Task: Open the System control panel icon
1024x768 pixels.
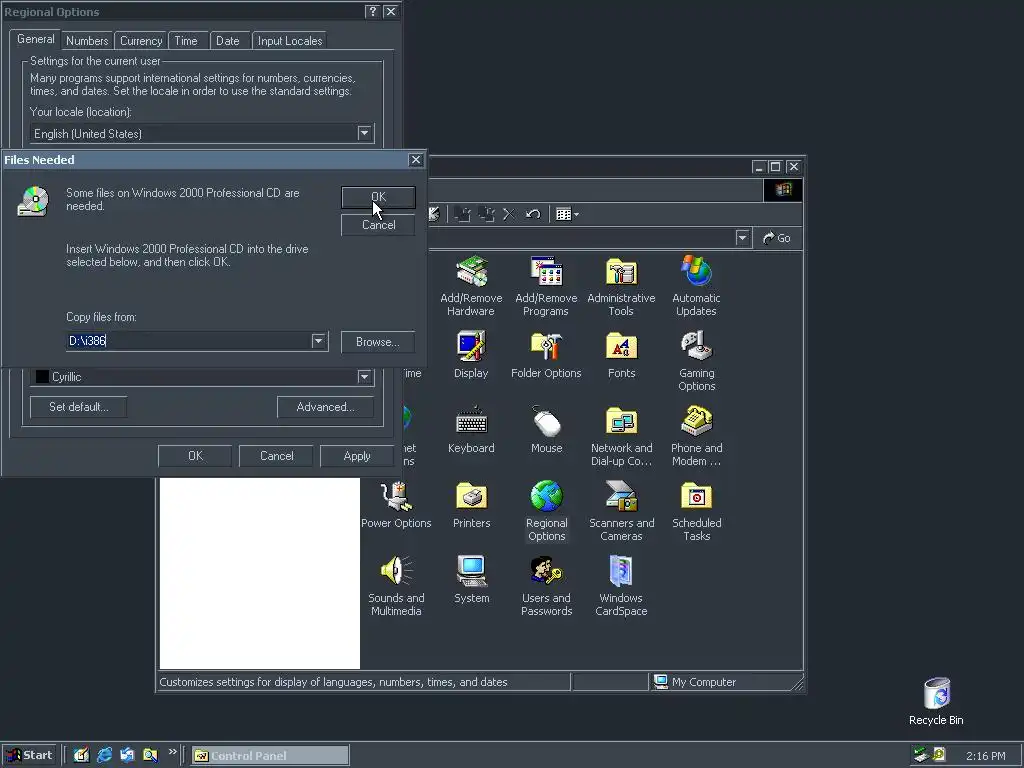Action: point(471,579)
